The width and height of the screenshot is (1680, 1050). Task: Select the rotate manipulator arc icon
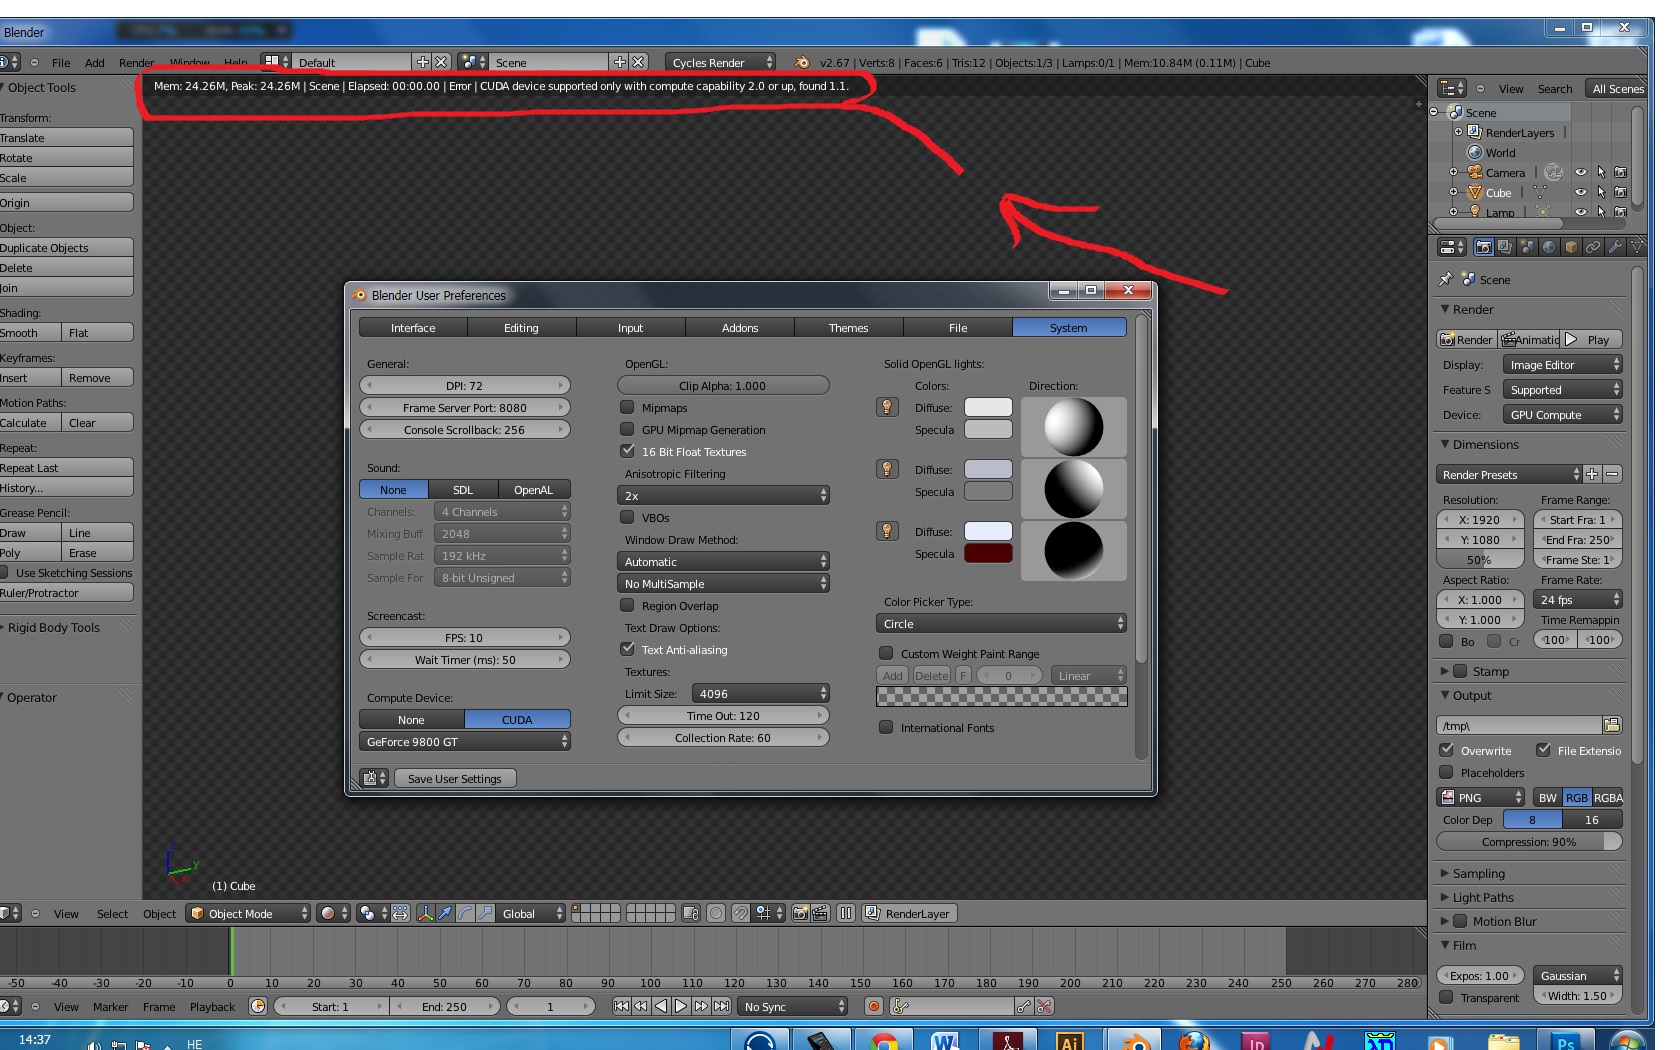[x=466, y=913]
